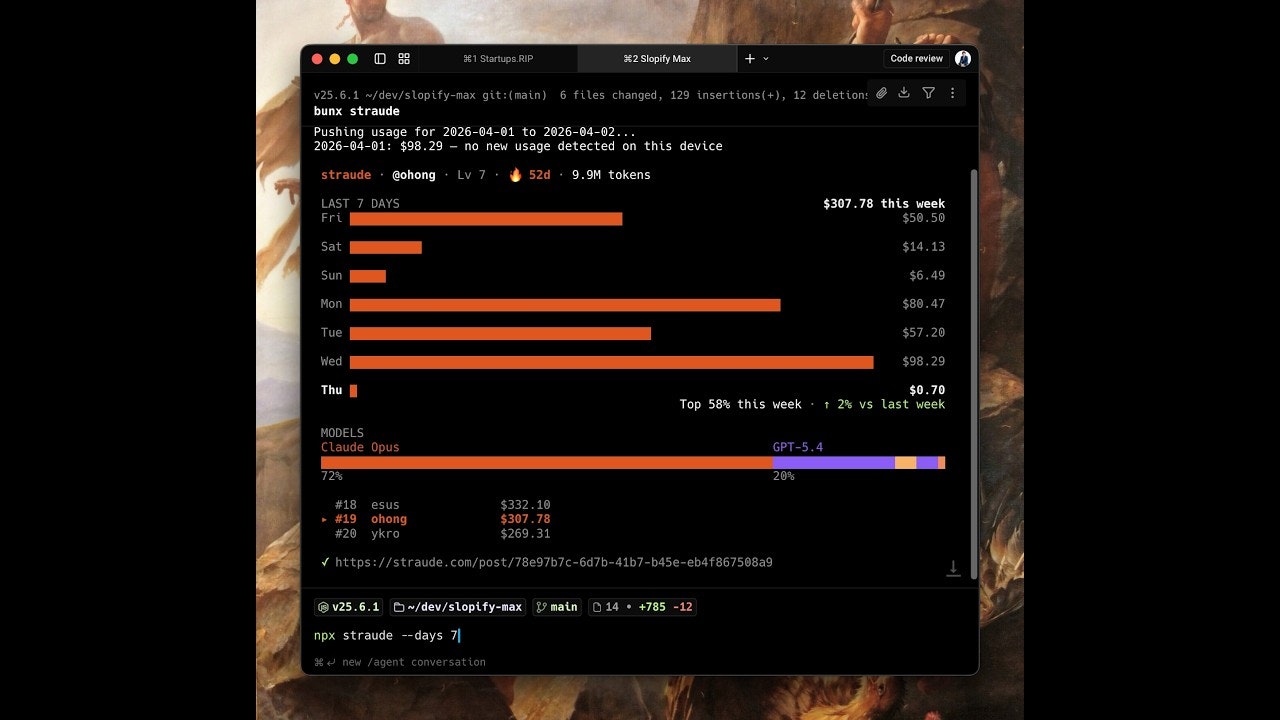Open the main git branch chip
1280x720 pixels.
557,607
